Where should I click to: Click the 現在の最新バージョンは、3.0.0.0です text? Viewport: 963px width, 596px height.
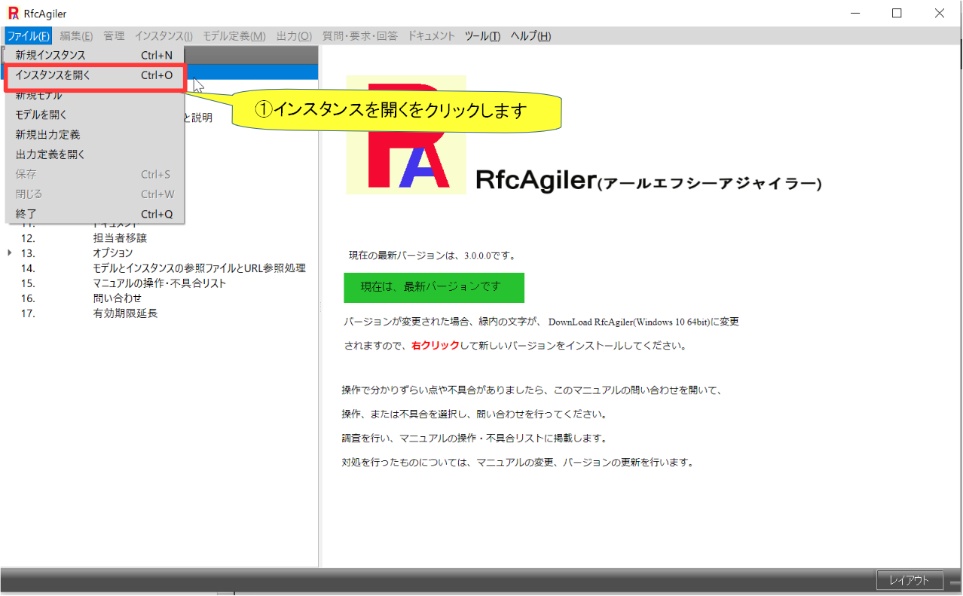[432, 255]
